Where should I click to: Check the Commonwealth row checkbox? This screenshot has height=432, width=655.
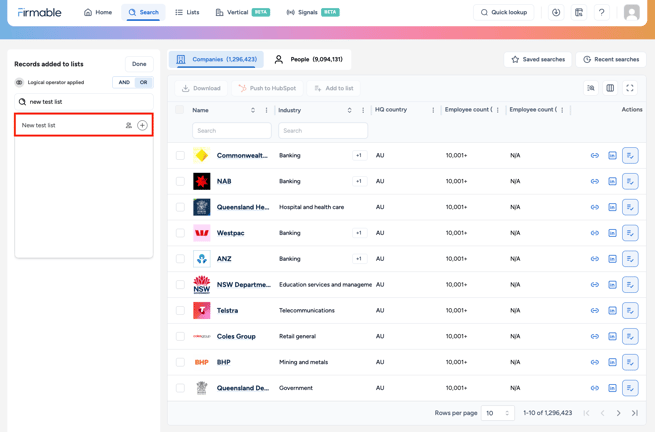[x=180, y=155]
